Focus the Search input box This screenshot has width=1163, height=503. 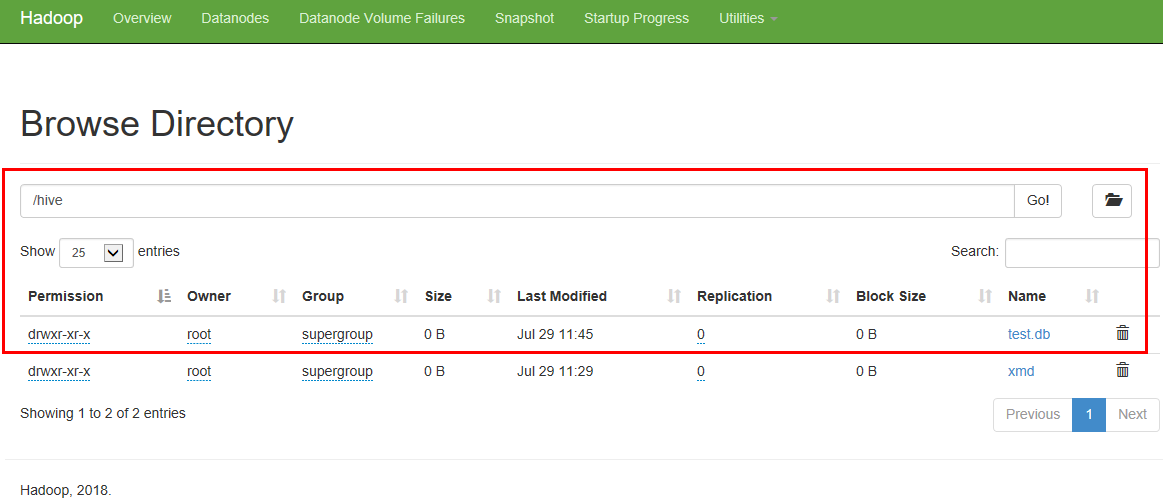pyautogui.click(x=1082, y=252)
